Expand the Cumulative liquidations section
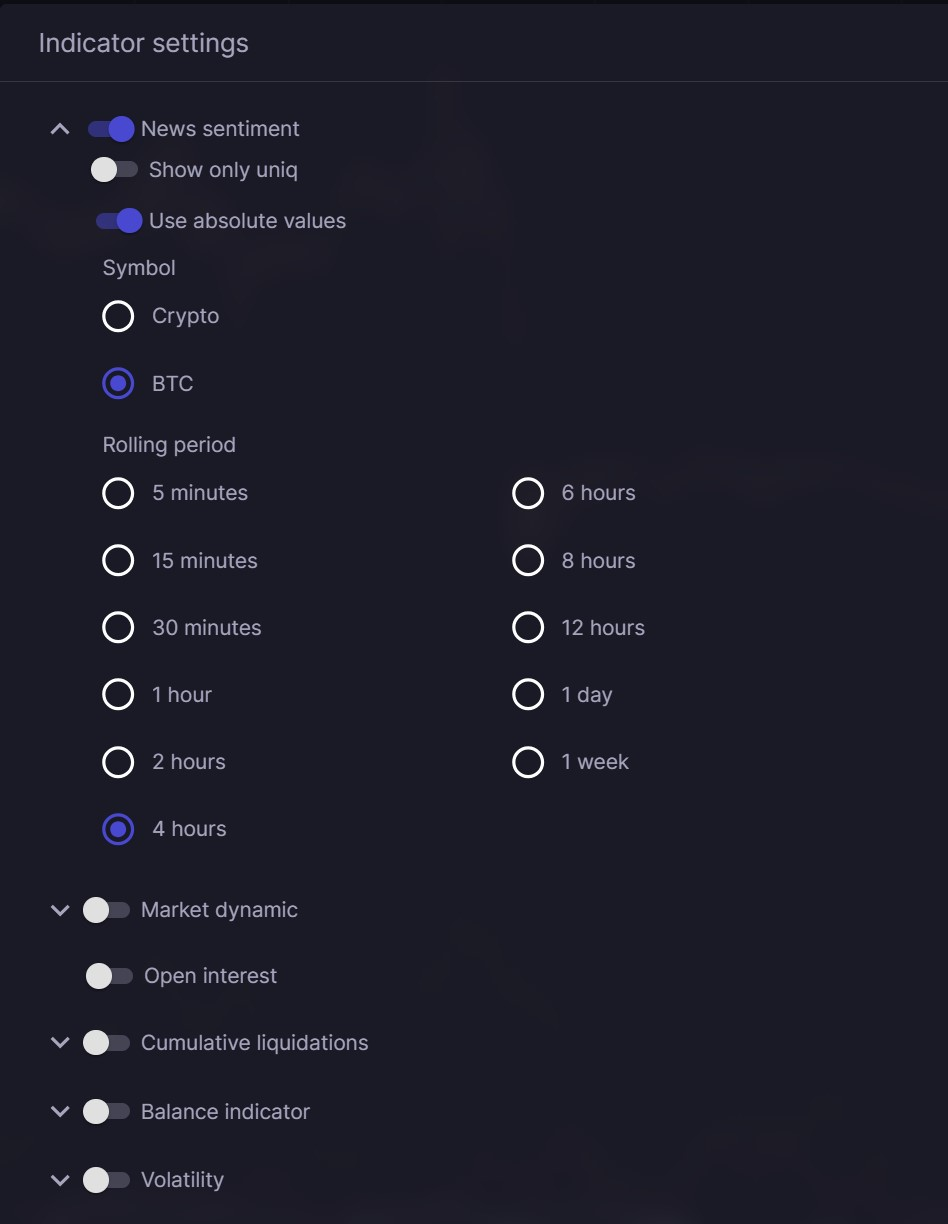This screenshot has width=948, height=1224. (x=60, y=1043)
